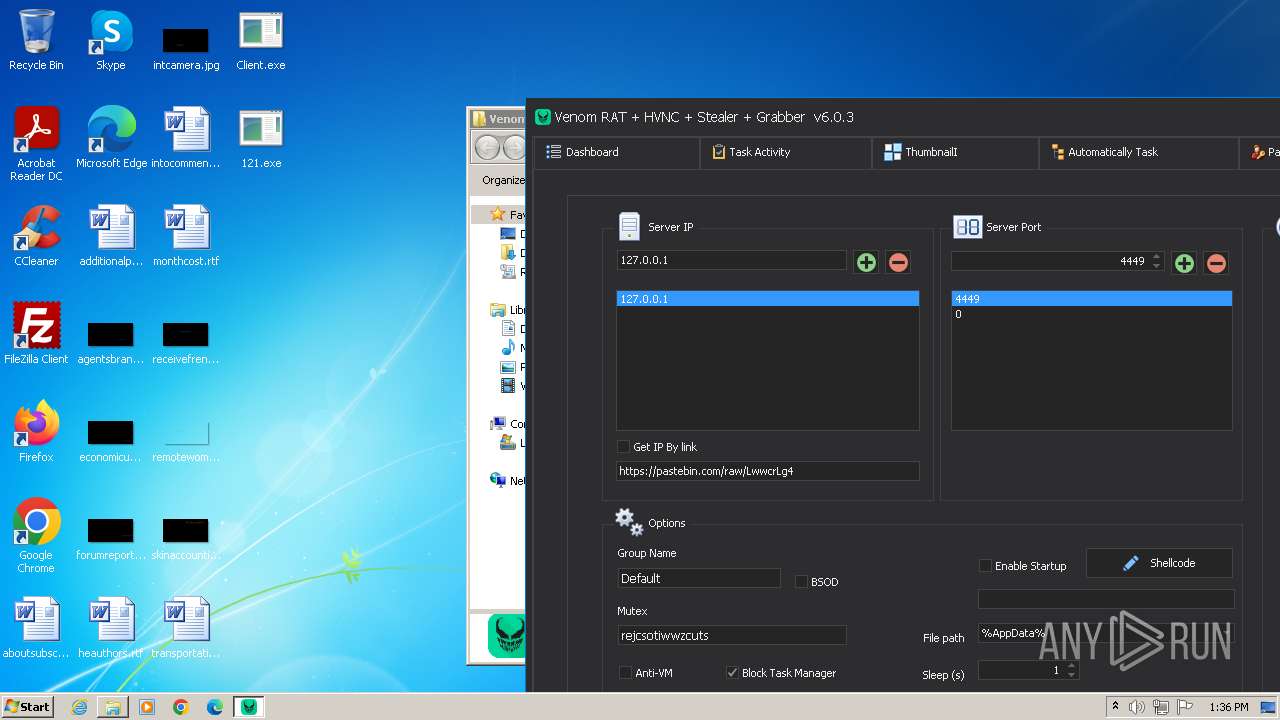Open Google Chrome desktop shortcut
This screenshot has width=1280, height=720.
[x=36, y=536]
